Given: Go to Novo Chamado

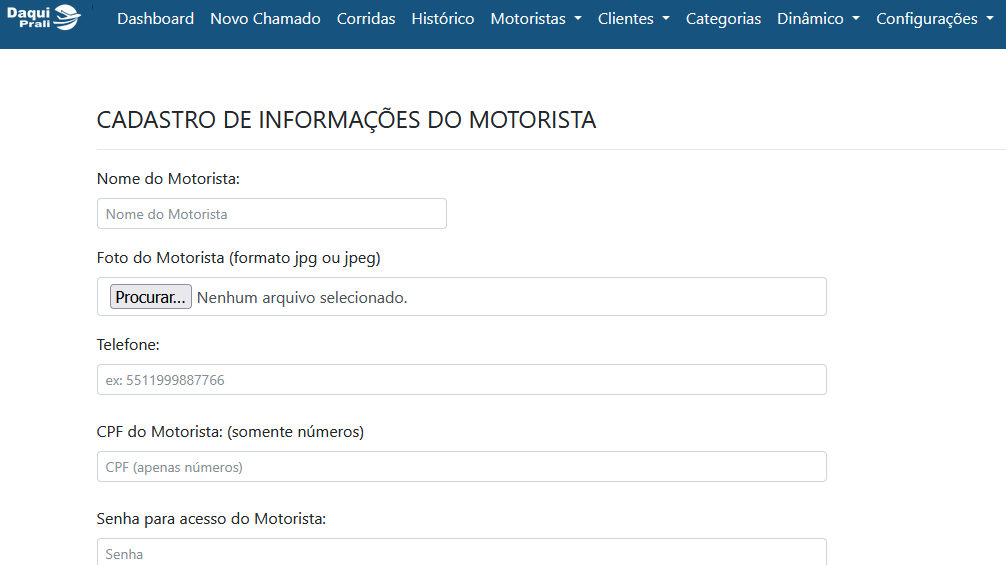Looking at the screenshot, I should tap(265, 19).
